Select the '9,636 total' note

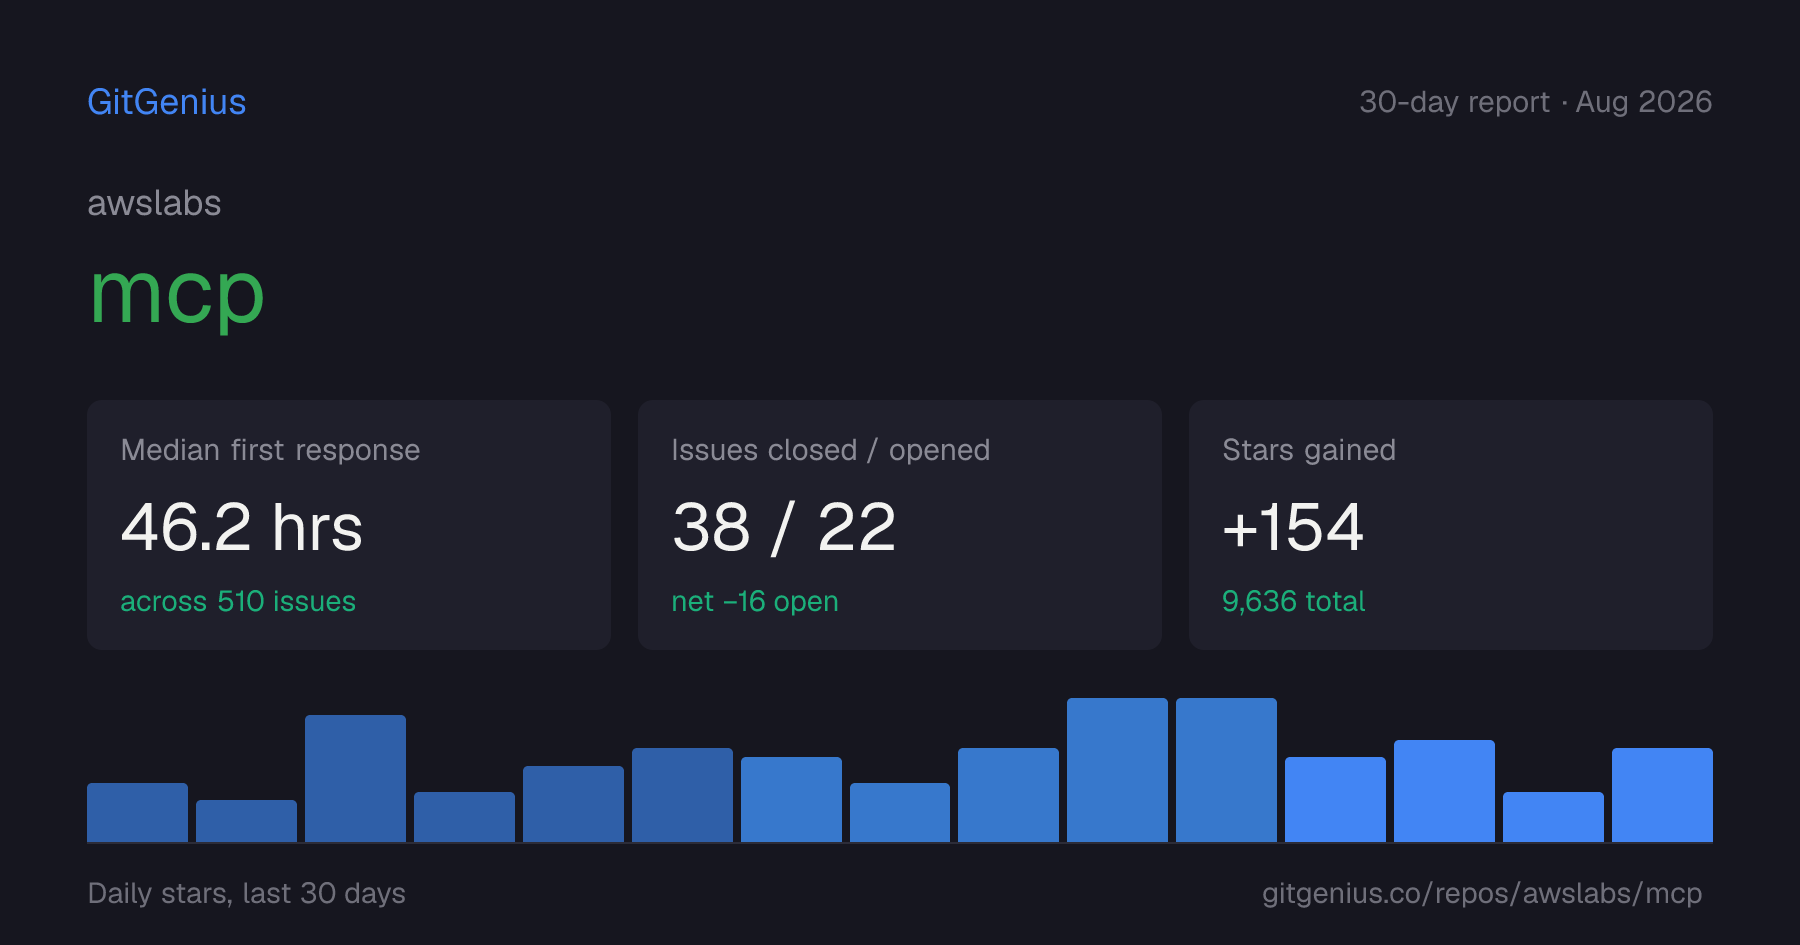coord(1293,601)
